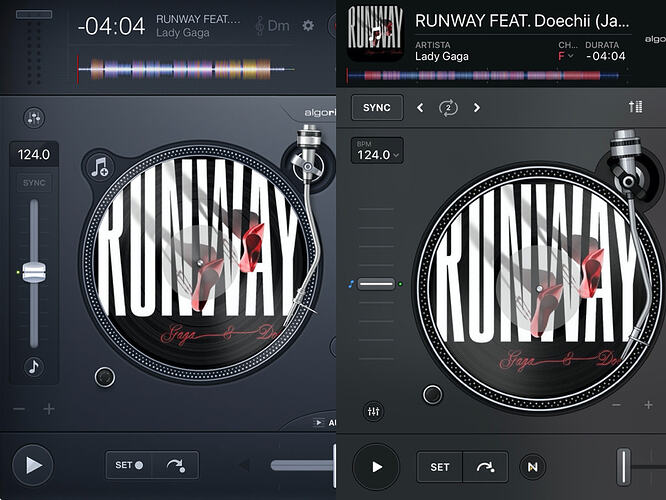
Task: Click left deck waveform overview
Action: click(186, 69)
